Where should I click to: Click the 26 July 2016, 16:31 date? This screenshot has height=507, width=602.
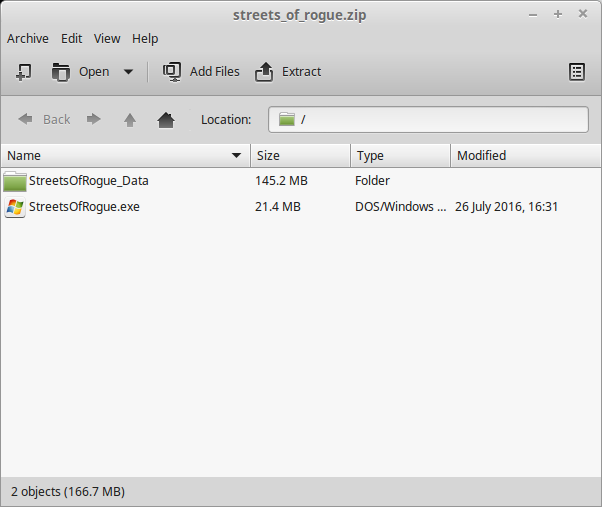(506, 207)
